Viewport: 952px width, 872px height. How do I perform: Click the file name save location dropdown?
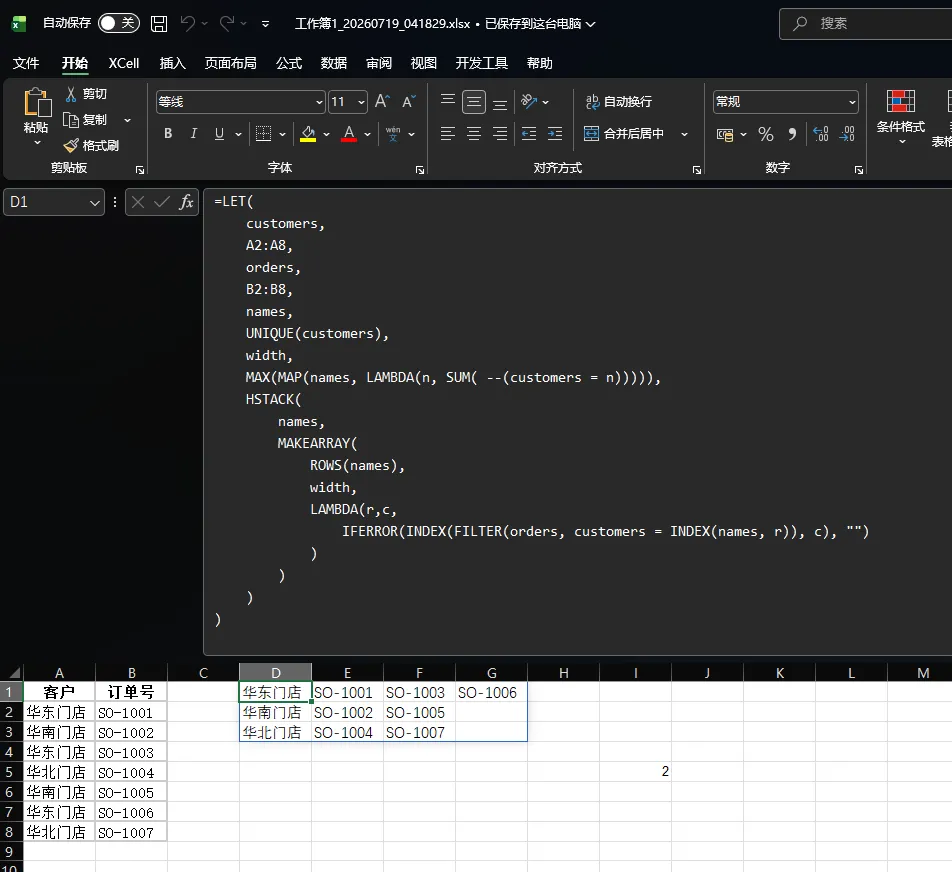[590, 24]
